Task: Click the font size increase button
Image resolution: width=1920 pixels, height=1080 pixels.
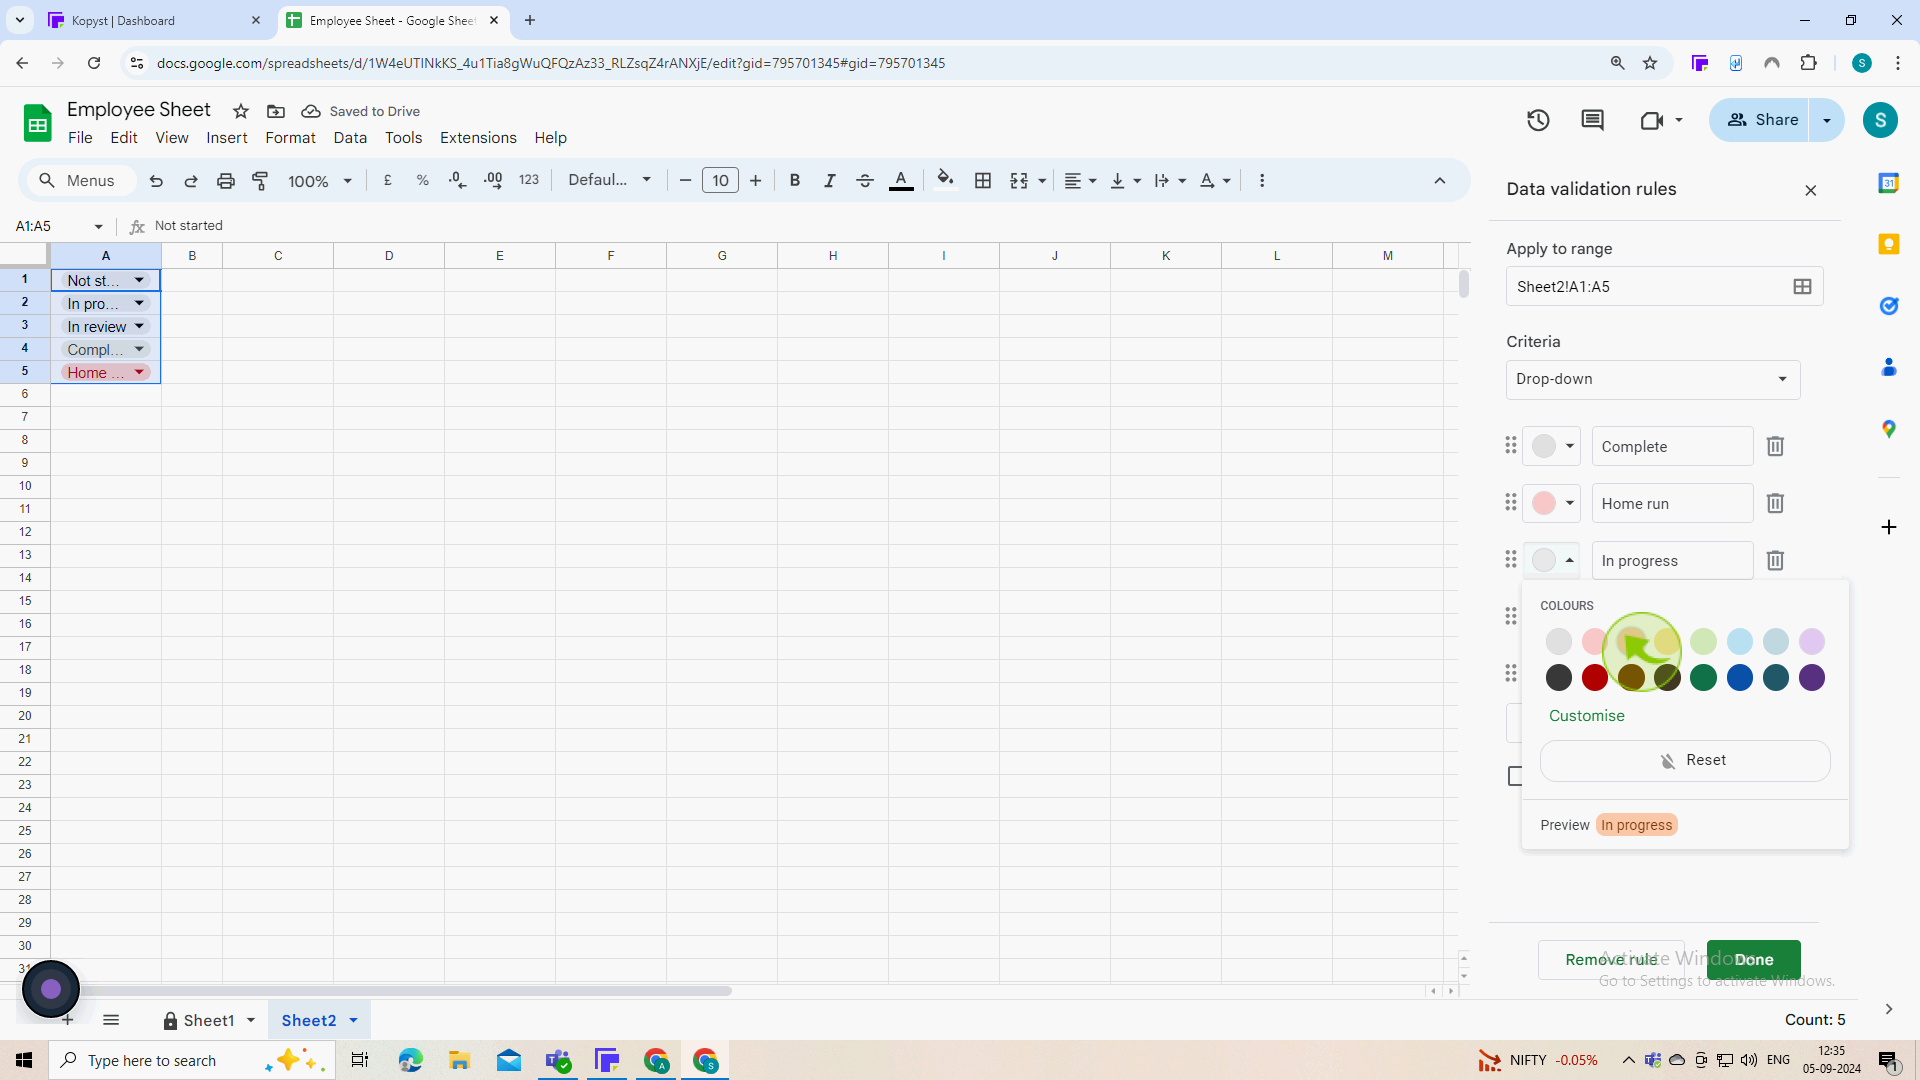Action: [x=756, y=181]
